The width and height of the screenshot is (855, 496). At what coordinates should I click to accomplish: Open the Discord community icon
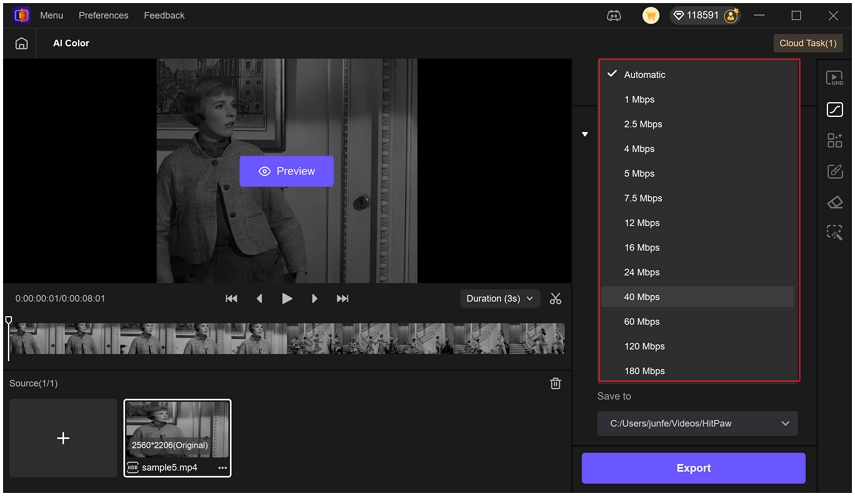614,16
